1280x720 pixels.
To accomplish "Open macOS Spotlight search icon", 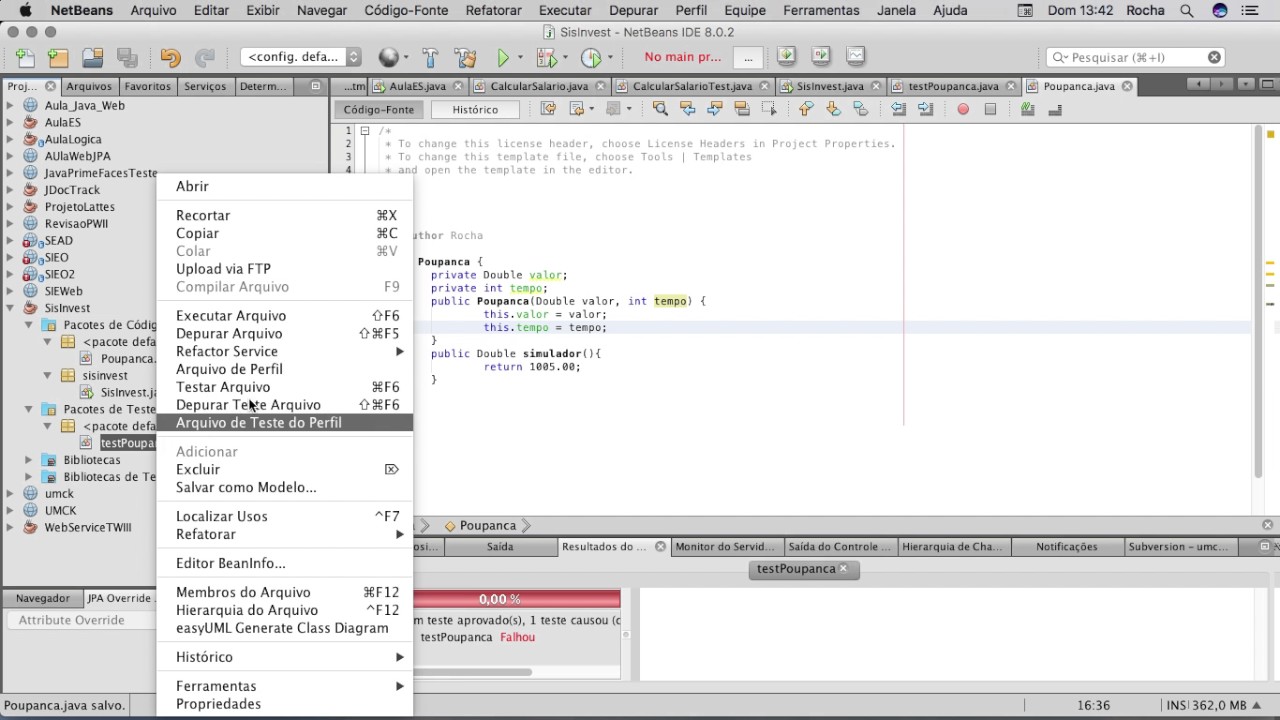I will pos(1186,11).
